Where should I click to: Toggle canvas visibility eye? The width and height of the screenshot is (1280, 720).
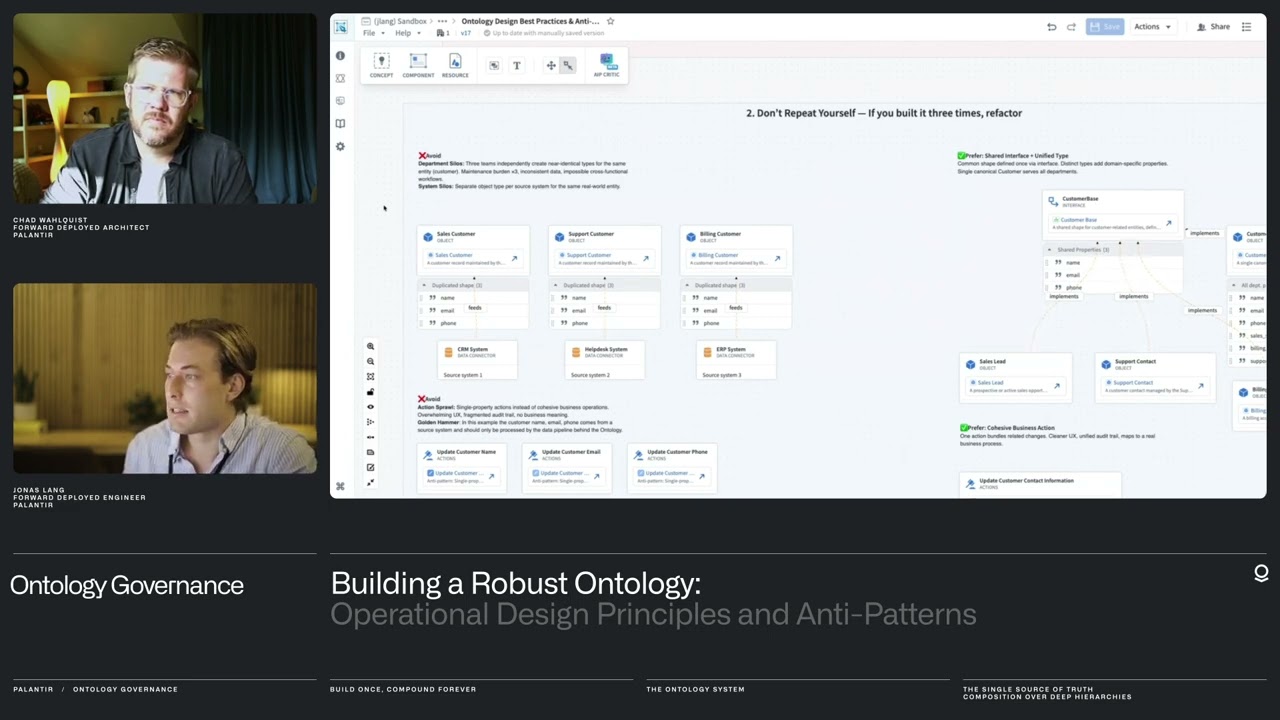point(371,407)
